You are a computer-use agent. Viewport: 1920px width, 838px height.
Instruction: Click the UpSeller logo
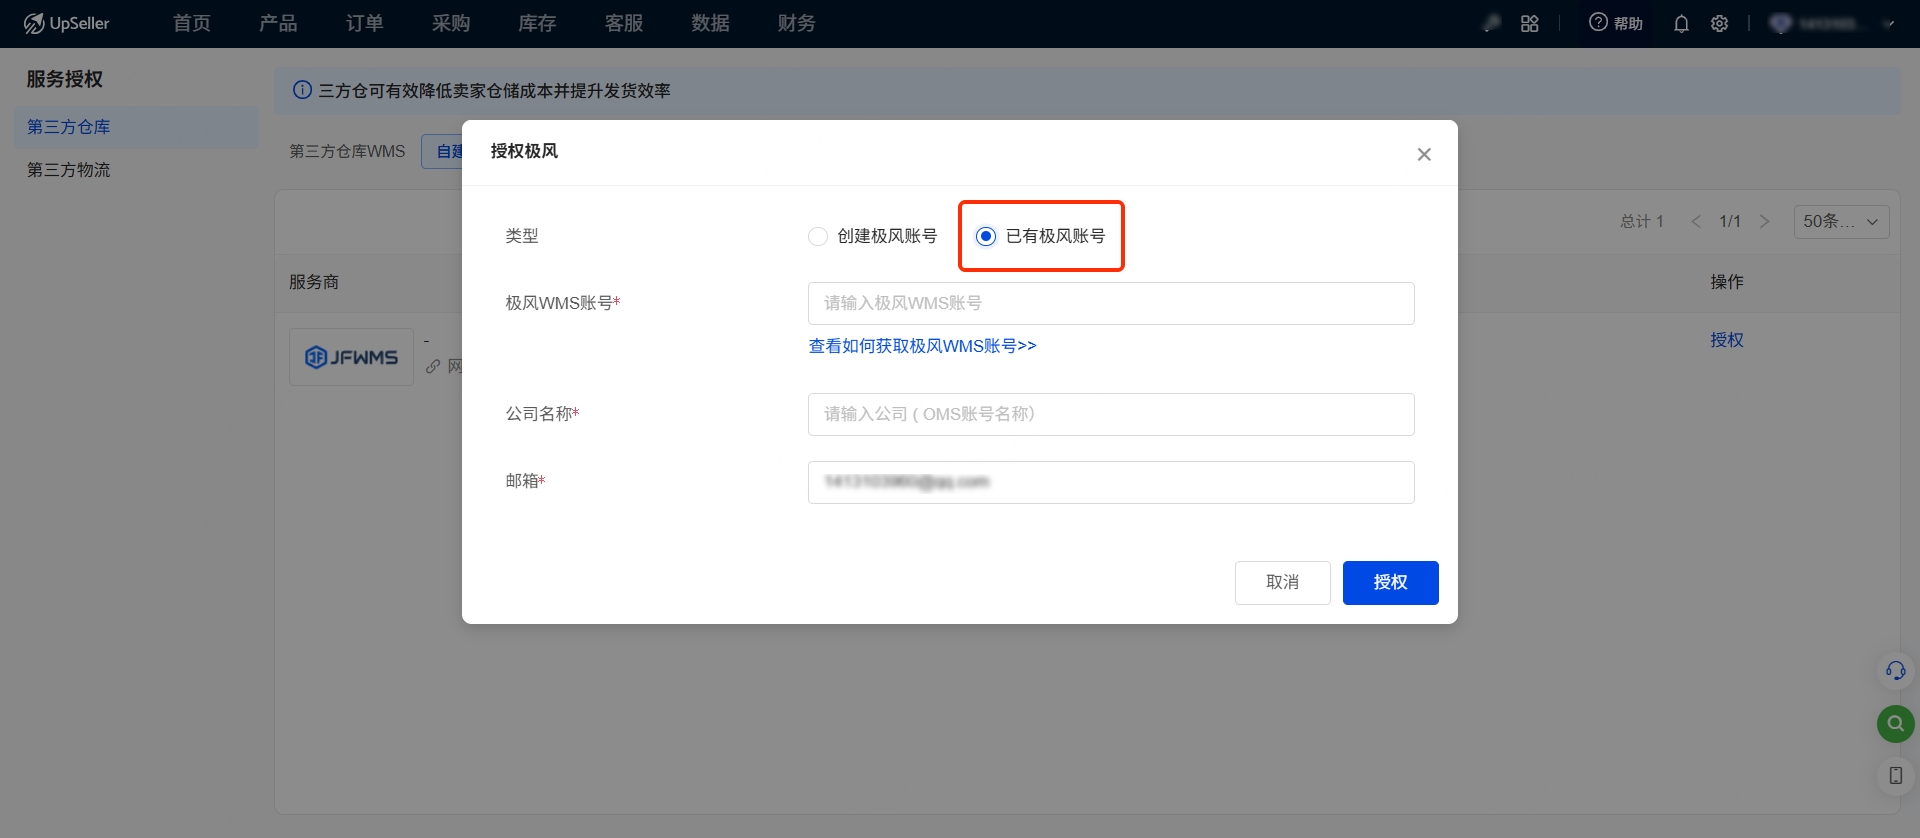point(66,23)
